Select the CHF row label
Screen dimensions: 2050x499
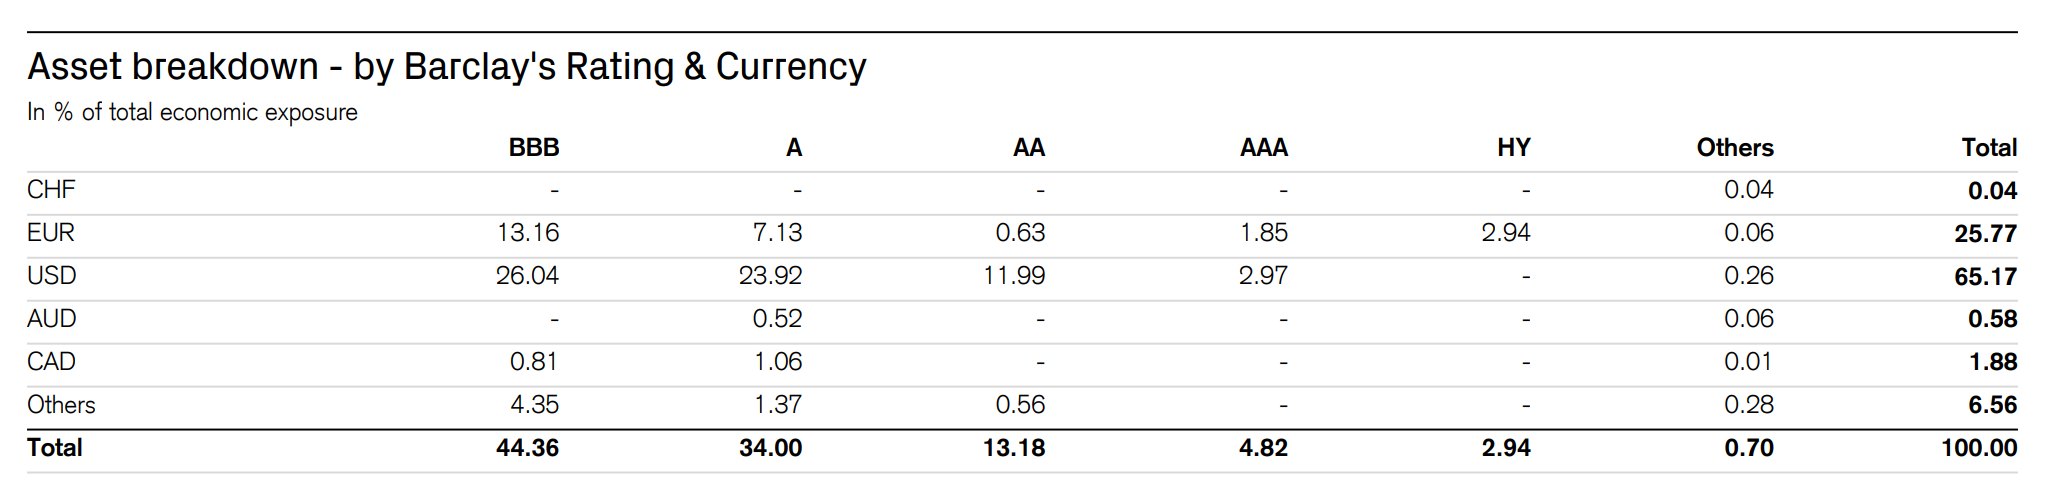click(x=51, y=190)
